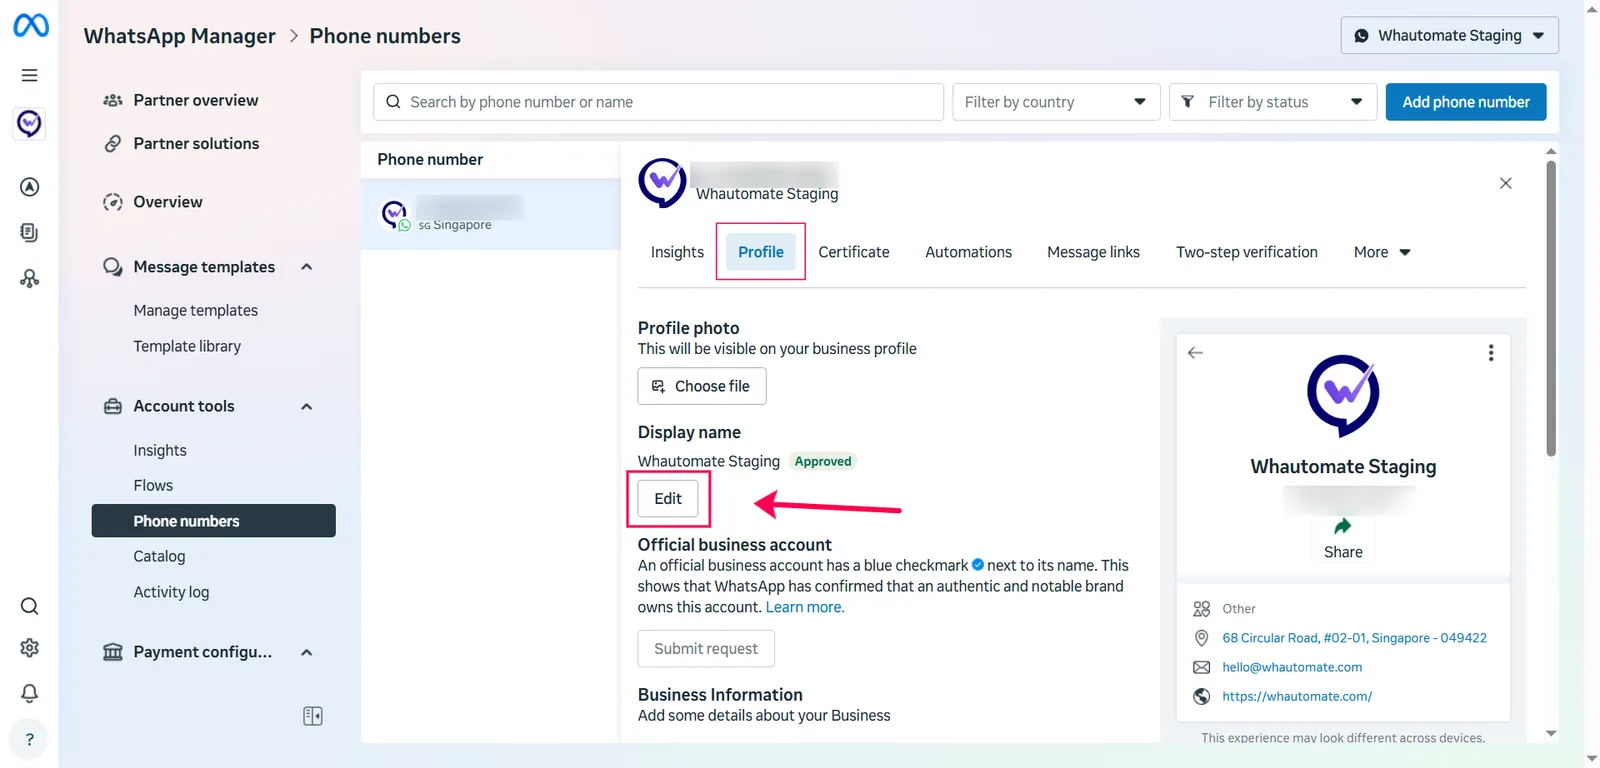
Task: Click the Submit request button
Action: pos(706,649)
